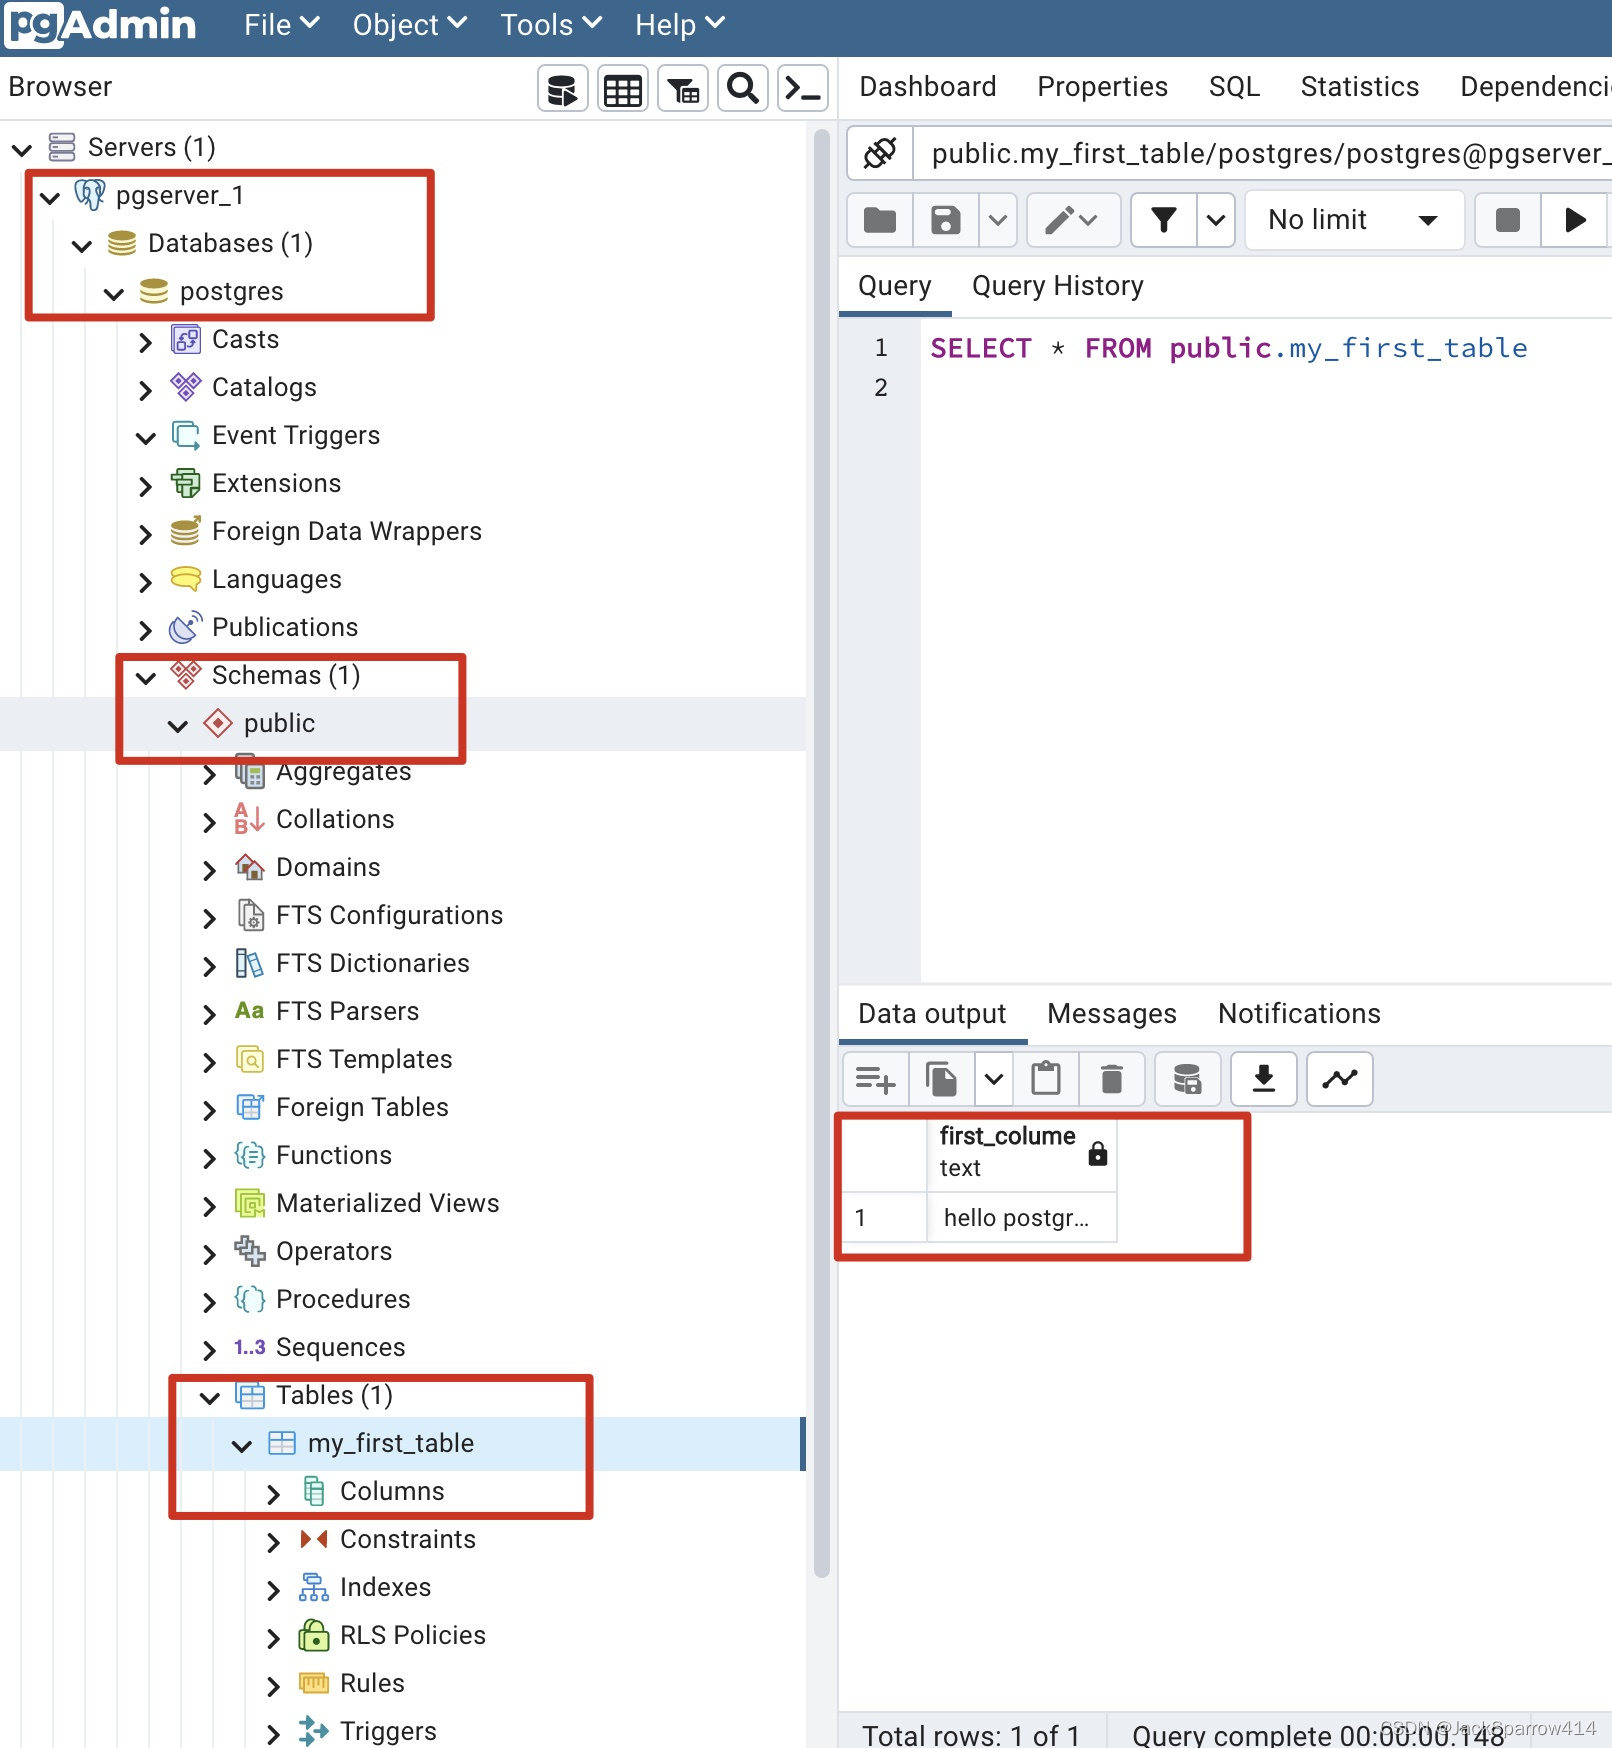Click the pgAdmin logo
Viewport: 1612px width, 1748px height.
[100, 25]
